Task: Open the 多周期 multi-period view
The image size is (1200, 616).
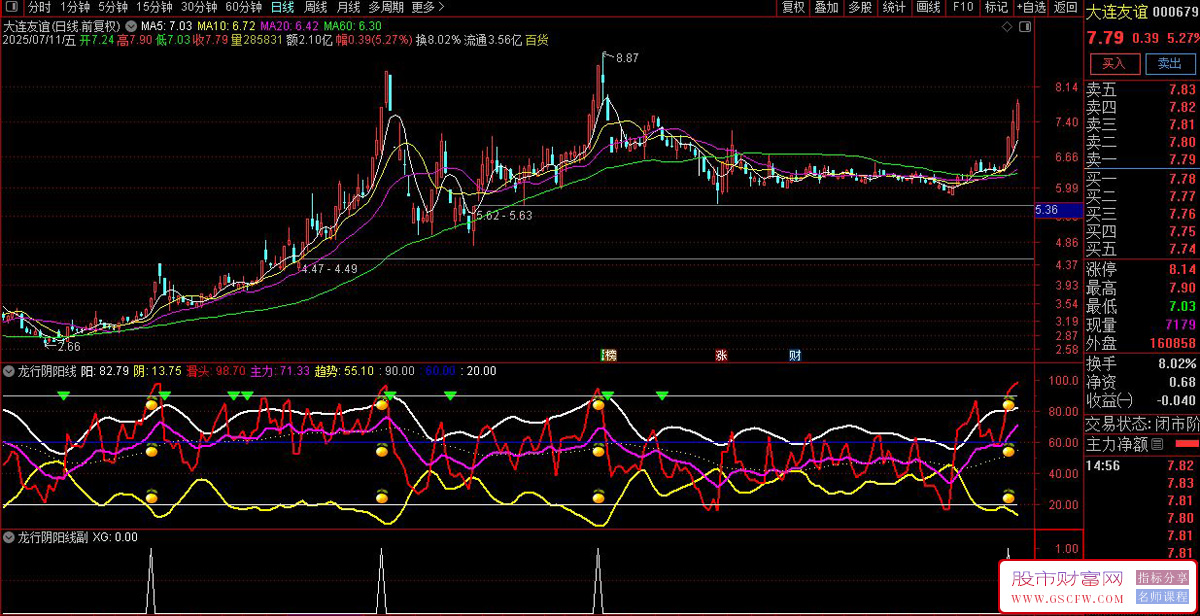Action: 386,7
